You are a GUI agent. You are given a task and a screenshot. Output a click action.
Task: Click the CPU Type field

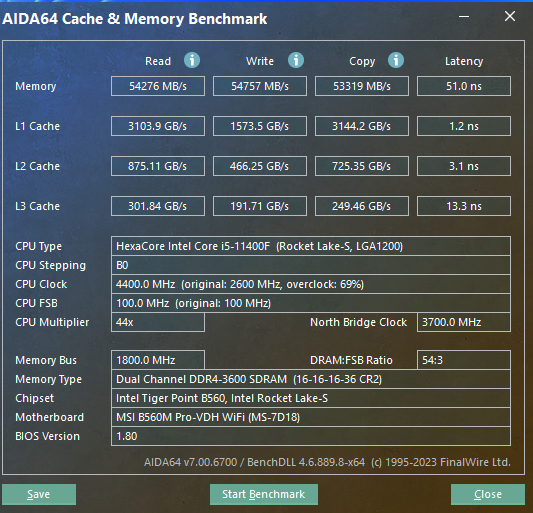coord(311,246)
